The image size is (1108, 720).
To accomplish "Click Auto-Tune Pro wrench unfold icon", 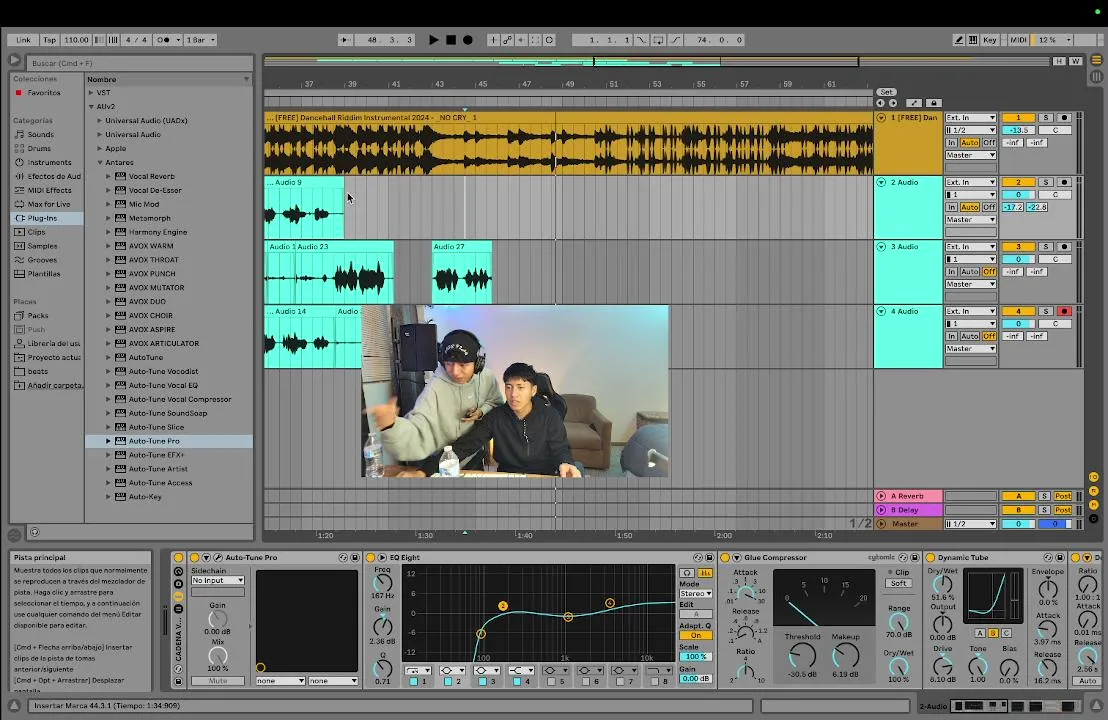I will 218,557.
